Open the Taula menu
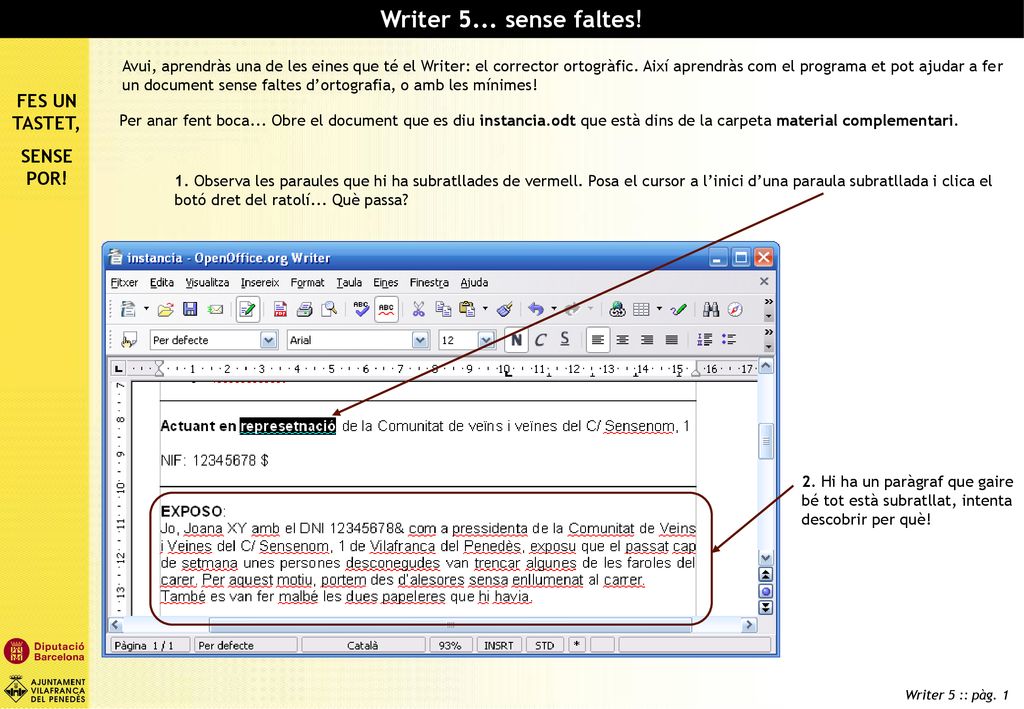The width and height of the screenshot is (1024, 709). [349, 283]
